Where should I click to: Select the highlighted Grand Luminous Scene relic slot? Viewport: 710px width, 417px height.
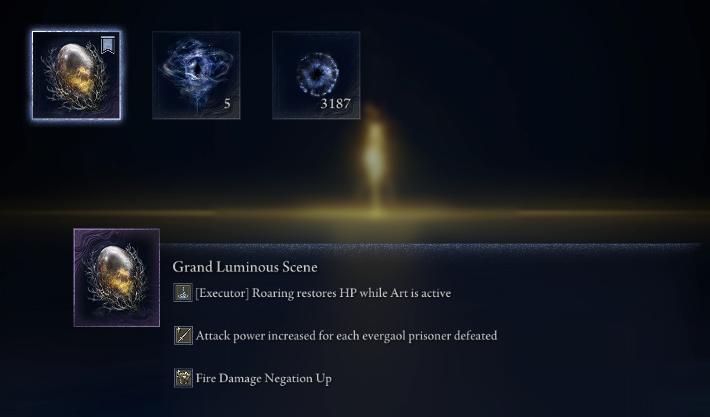tap(77, 75)
